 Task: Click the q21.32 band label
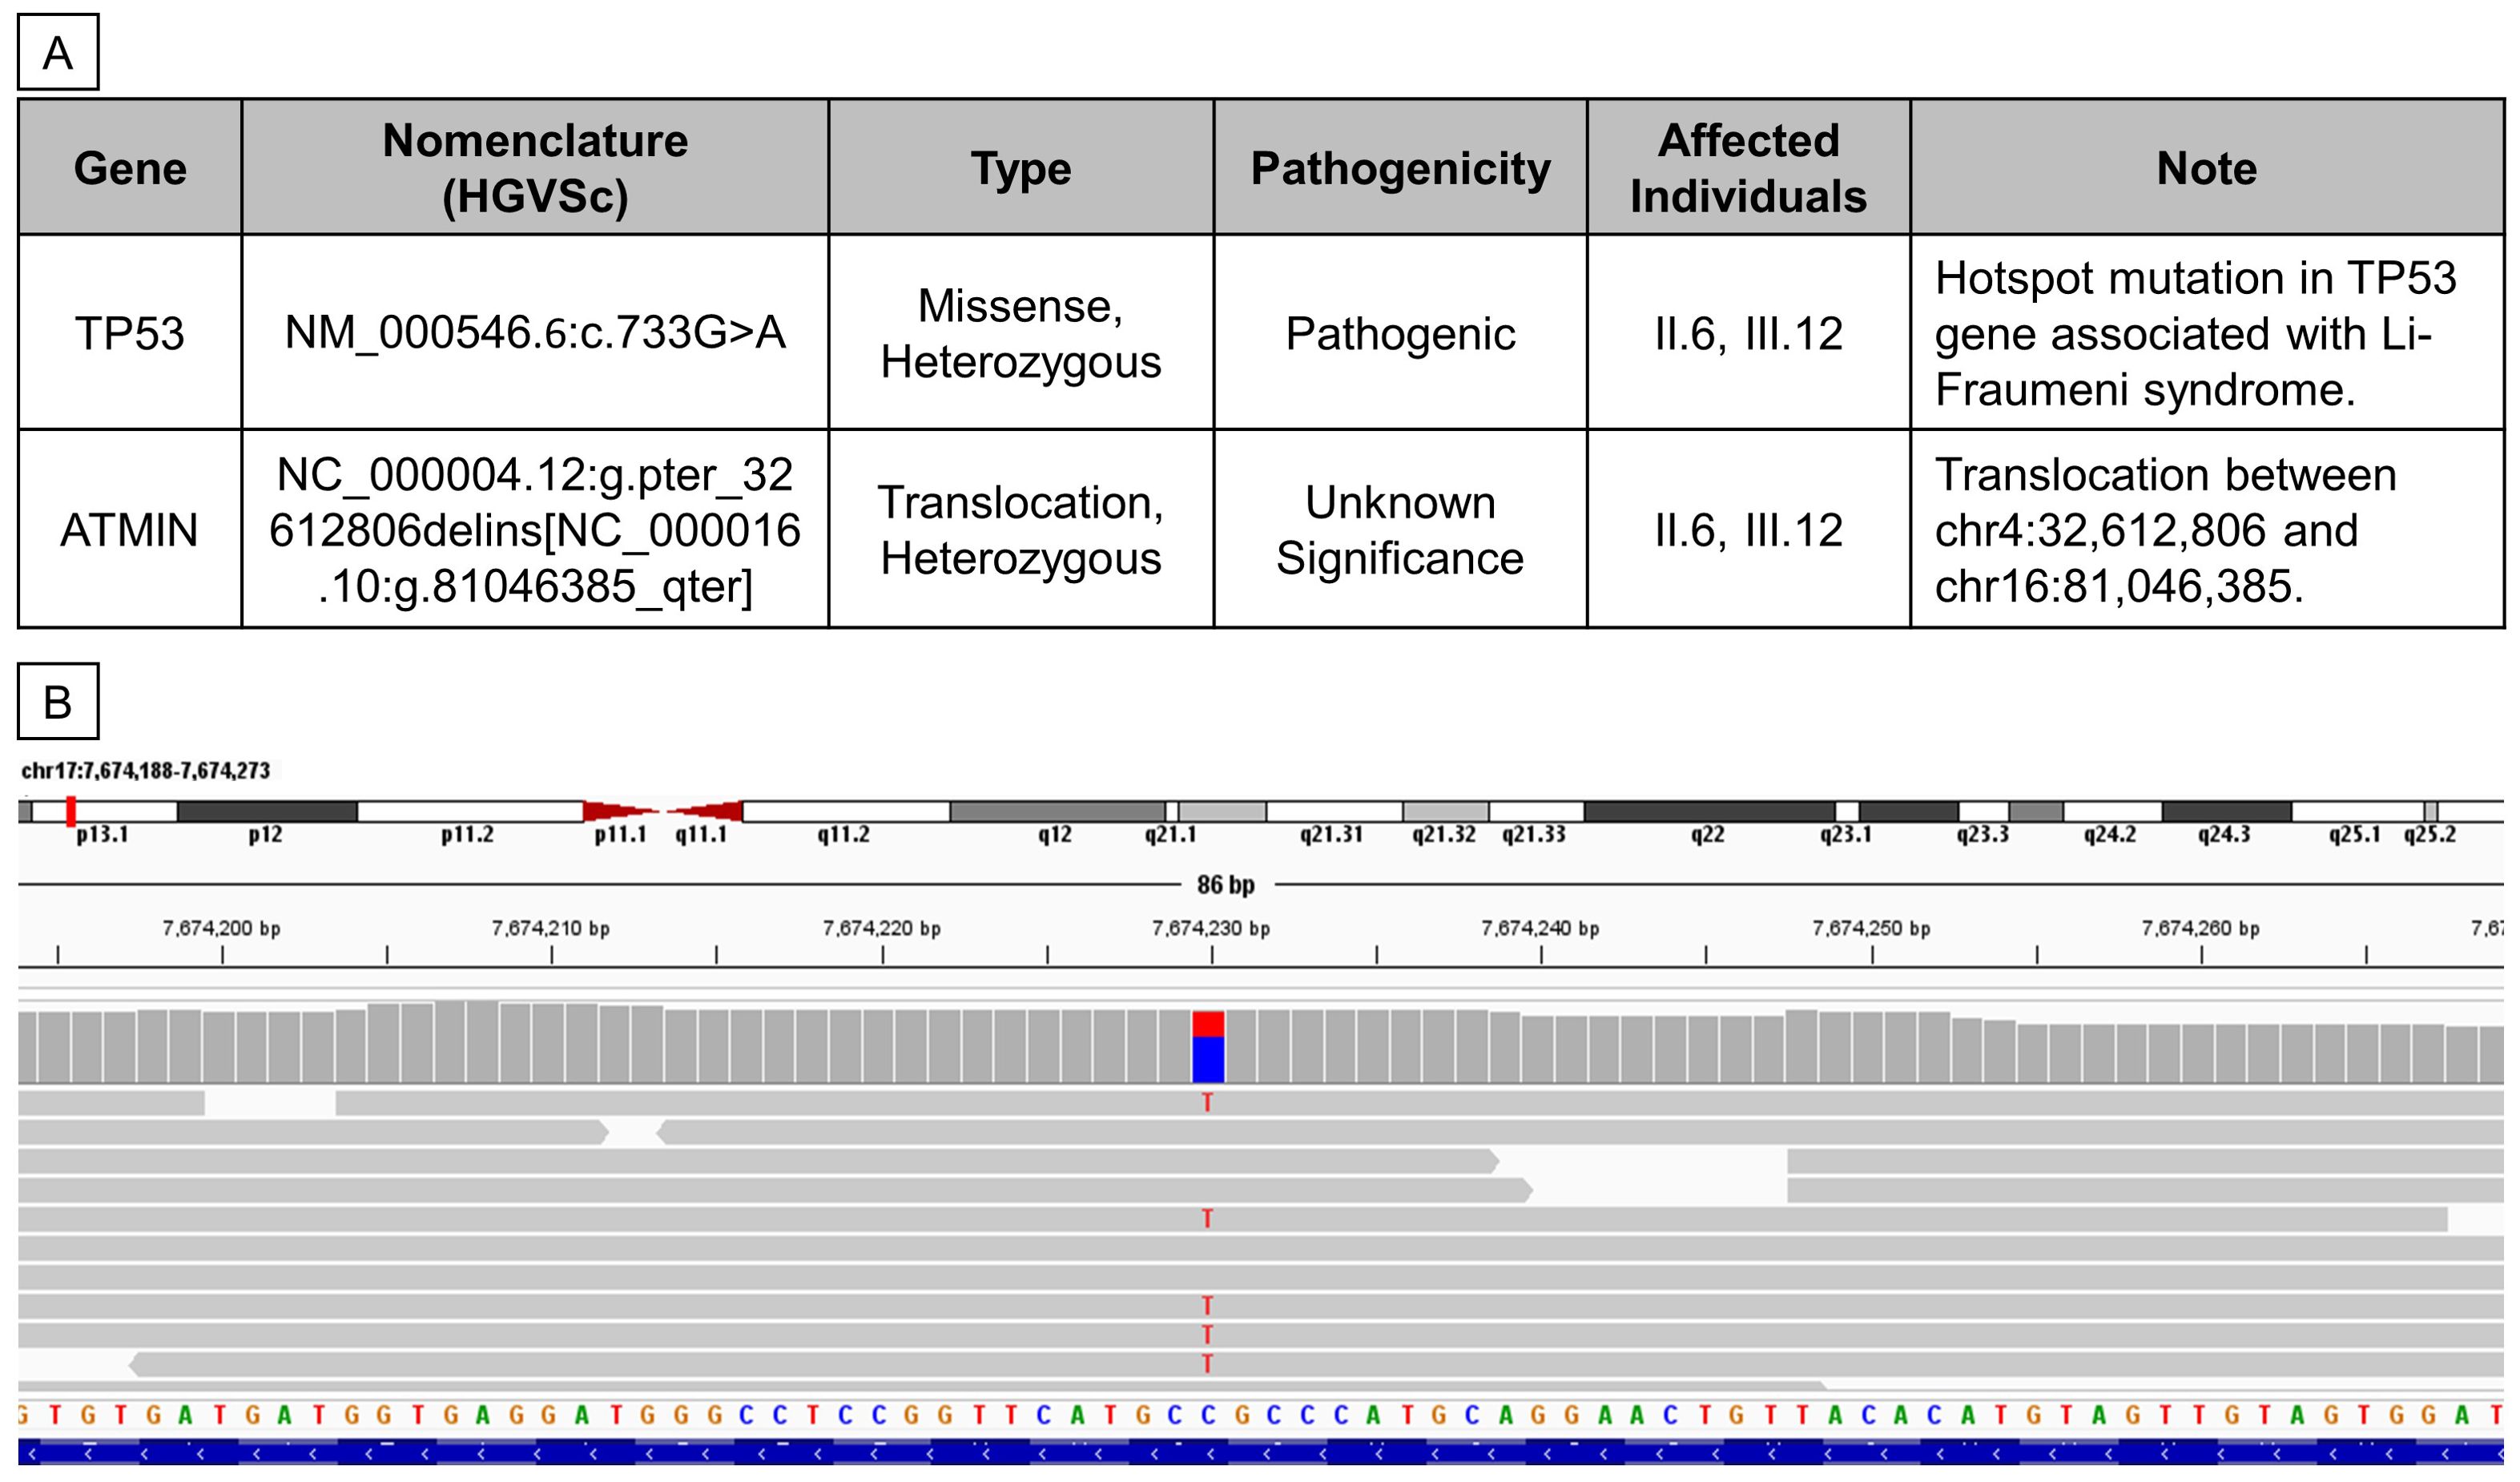point(1444,834)
